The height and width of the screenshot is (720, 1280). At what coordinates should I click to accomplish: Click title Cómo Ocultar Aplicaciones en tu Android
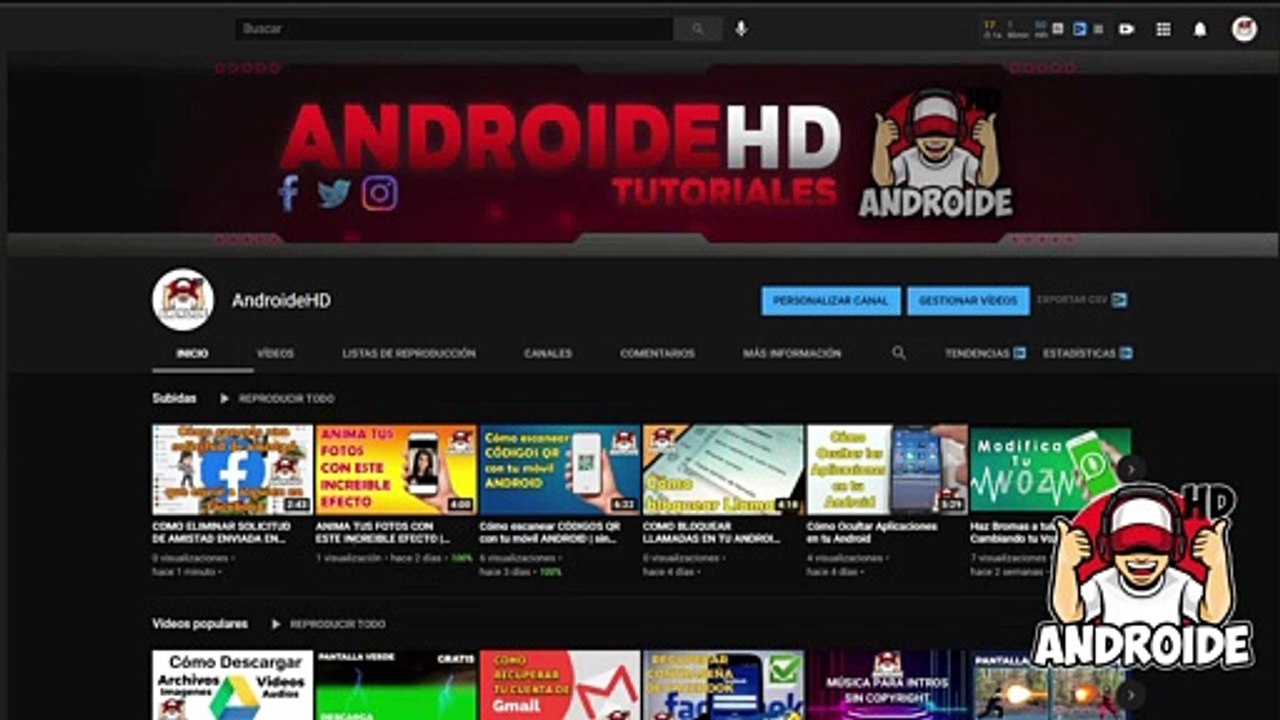pos(872,532)
